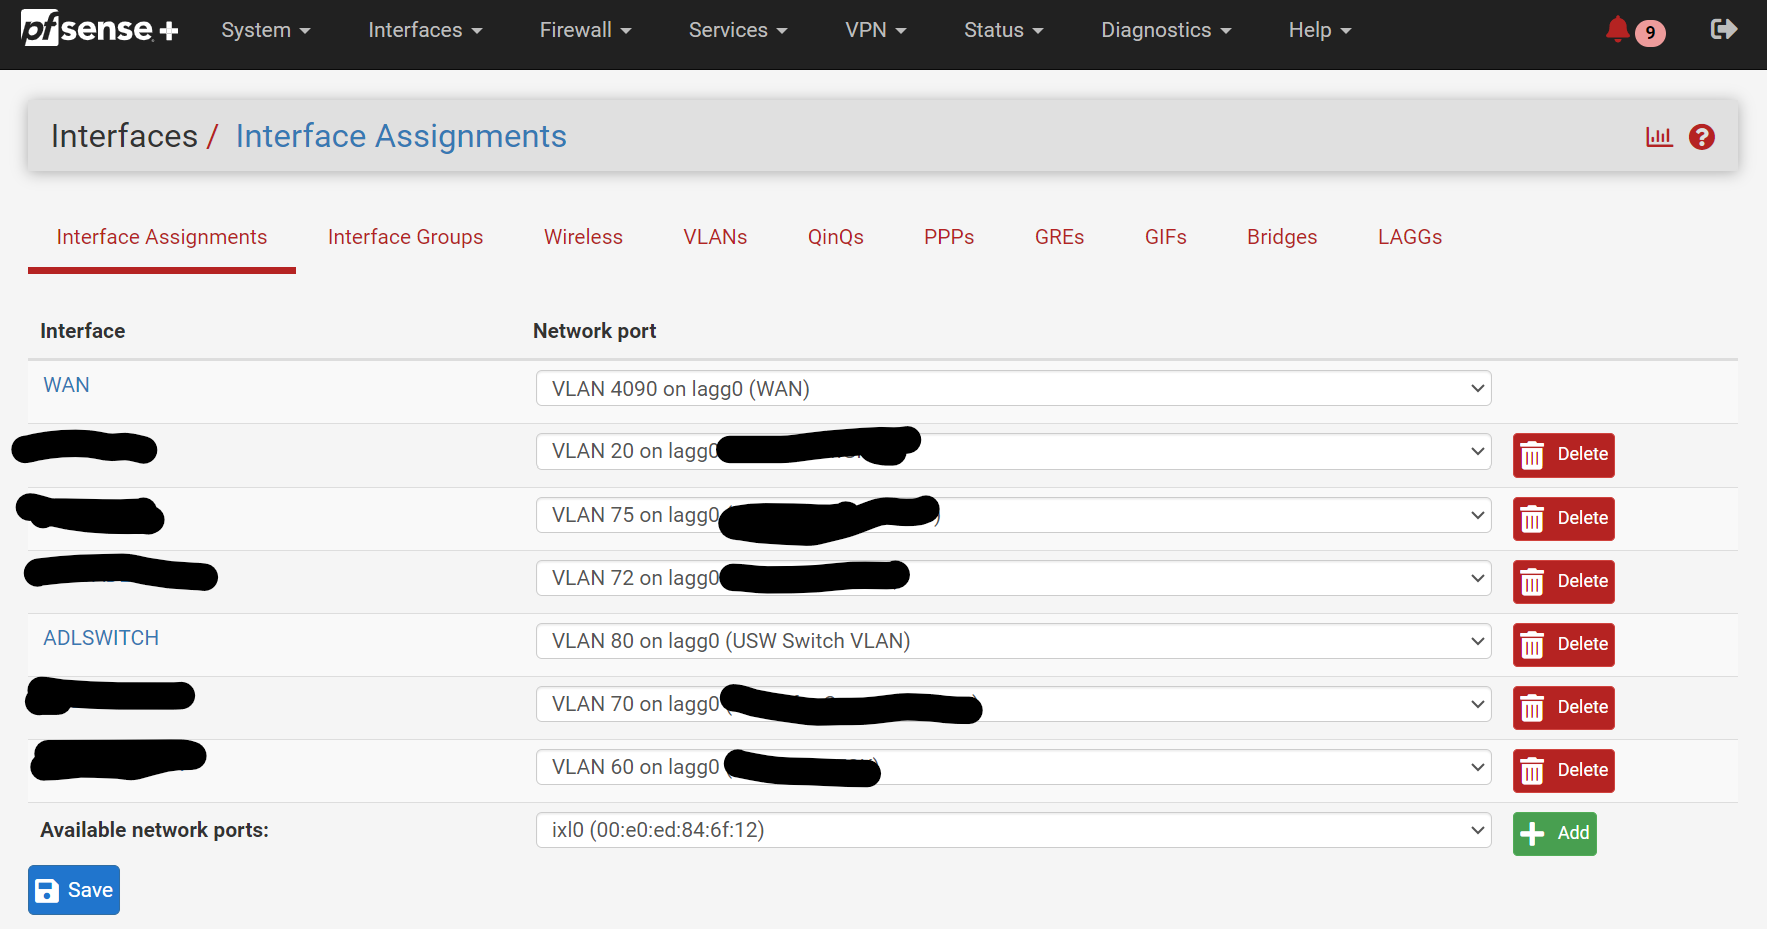The width and height of the screenshot is (1767, 930).
Task: Open the notifications bell icon
Action: [x=1617, y=30]
